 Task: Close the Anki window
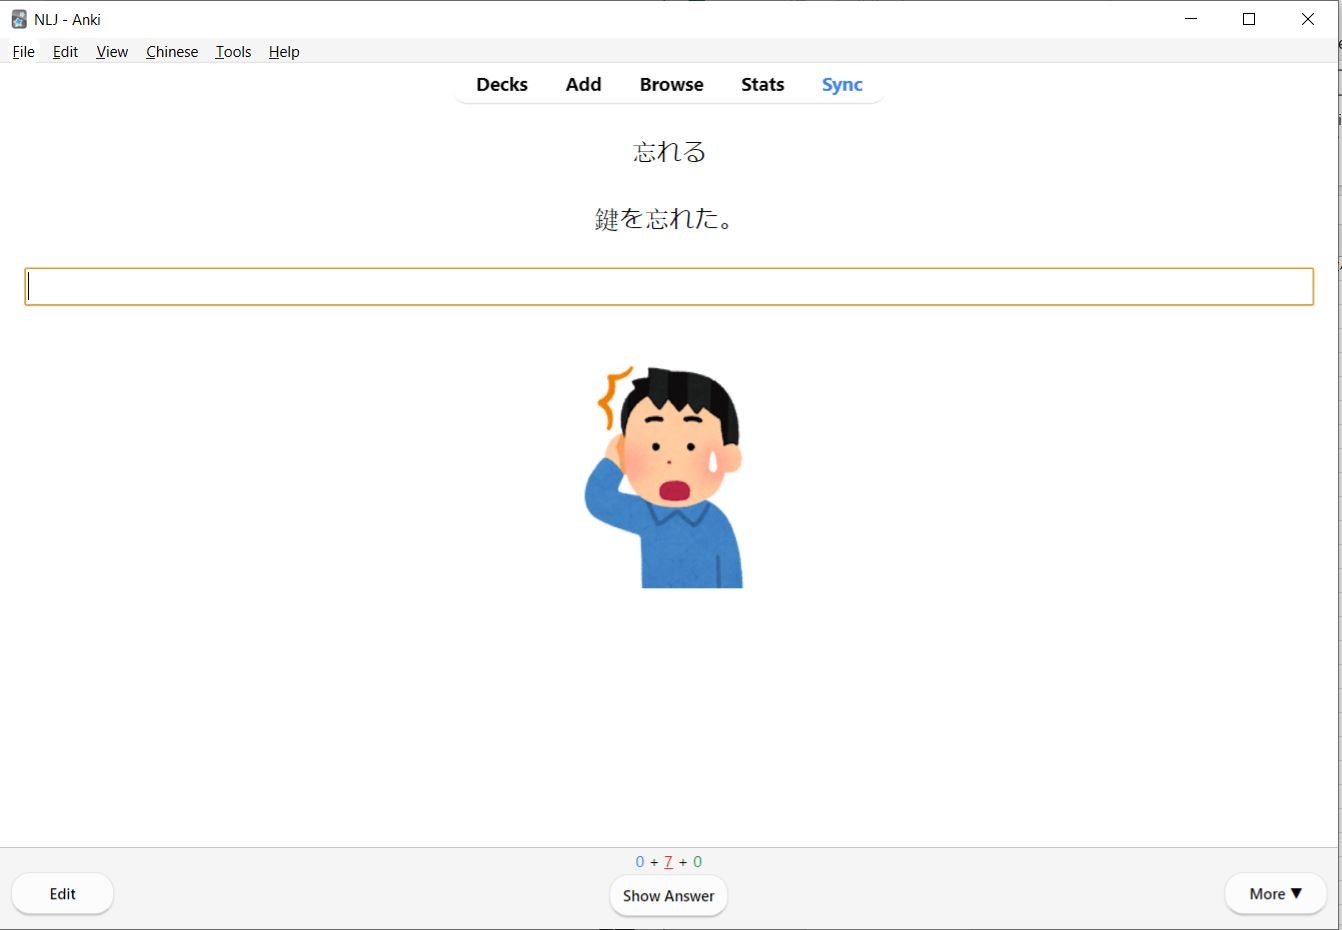(x=1308, y=19)
